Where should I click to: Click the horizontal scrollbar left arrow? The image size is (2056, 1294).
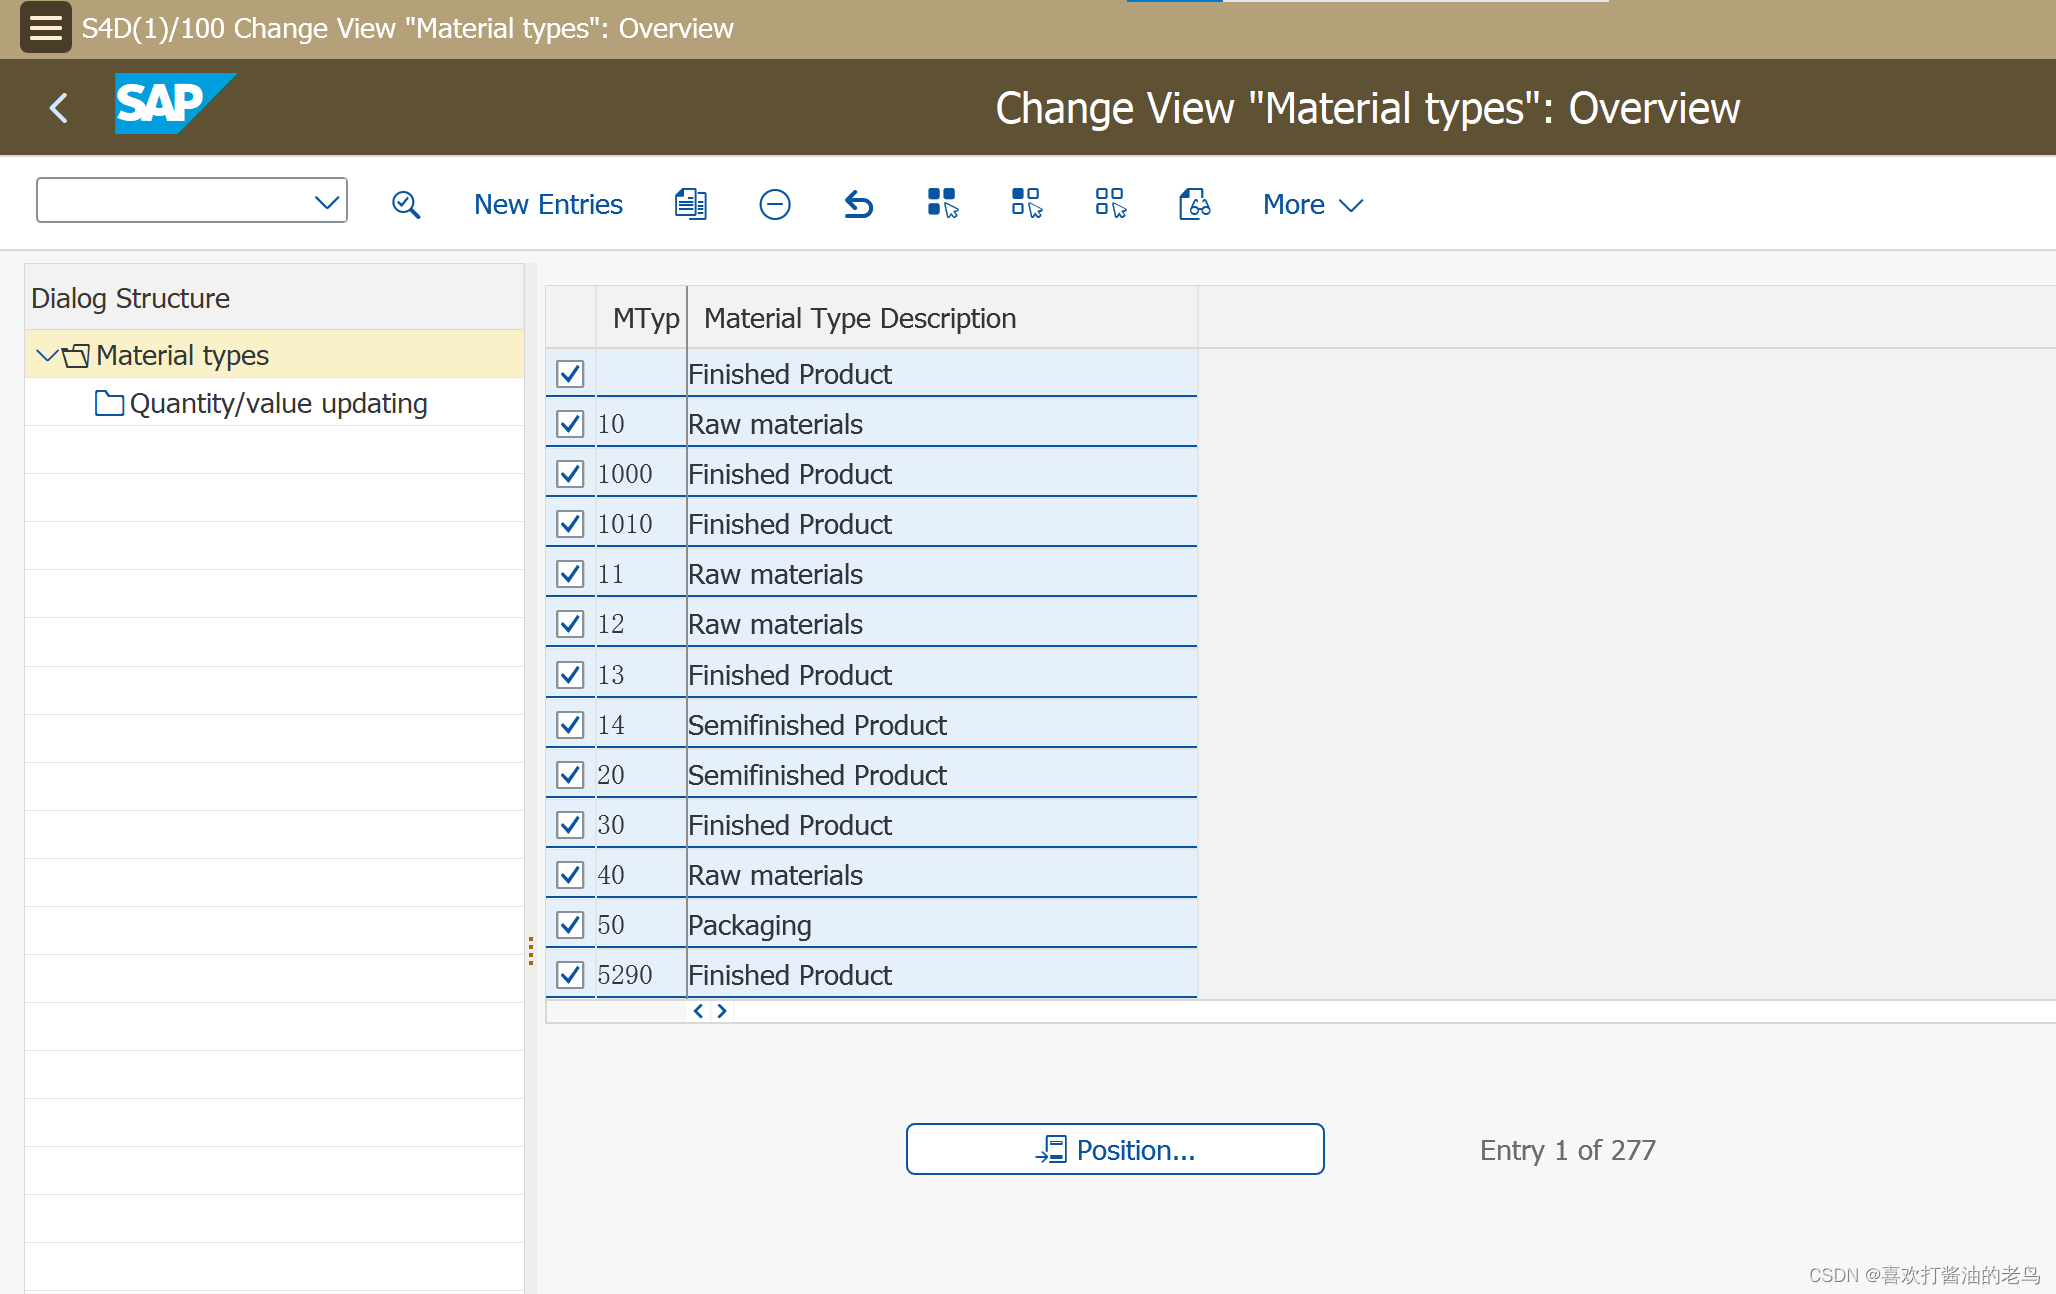698,1009
